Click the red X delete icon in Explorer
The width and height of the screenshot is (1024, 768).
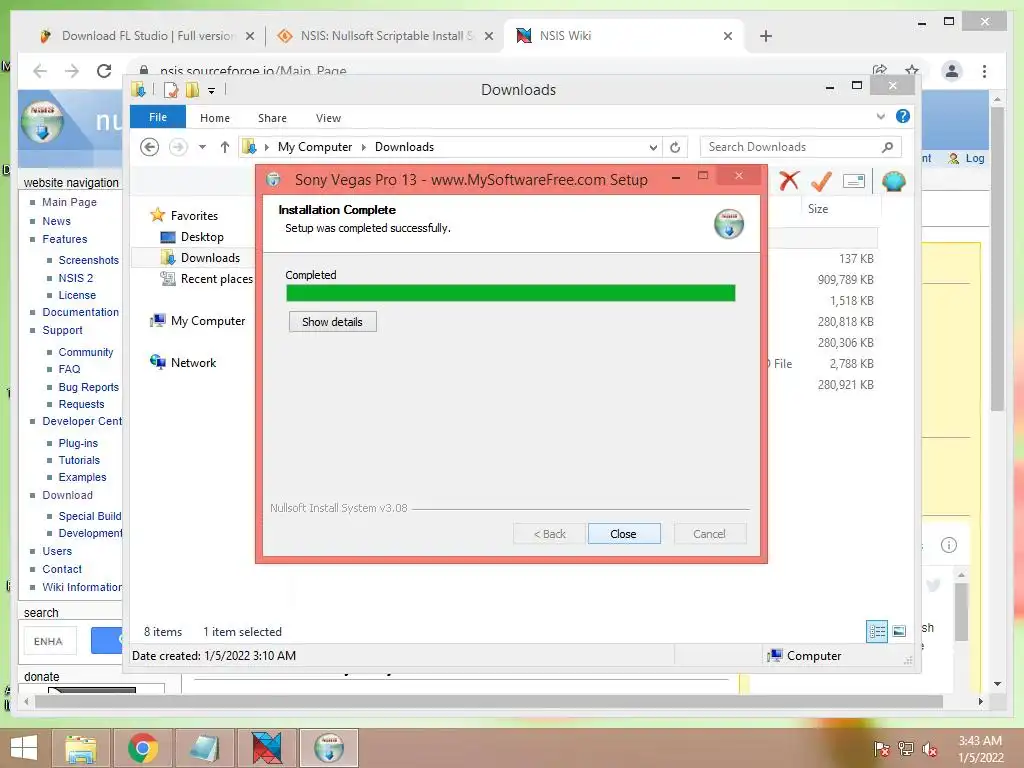[789, 181]
